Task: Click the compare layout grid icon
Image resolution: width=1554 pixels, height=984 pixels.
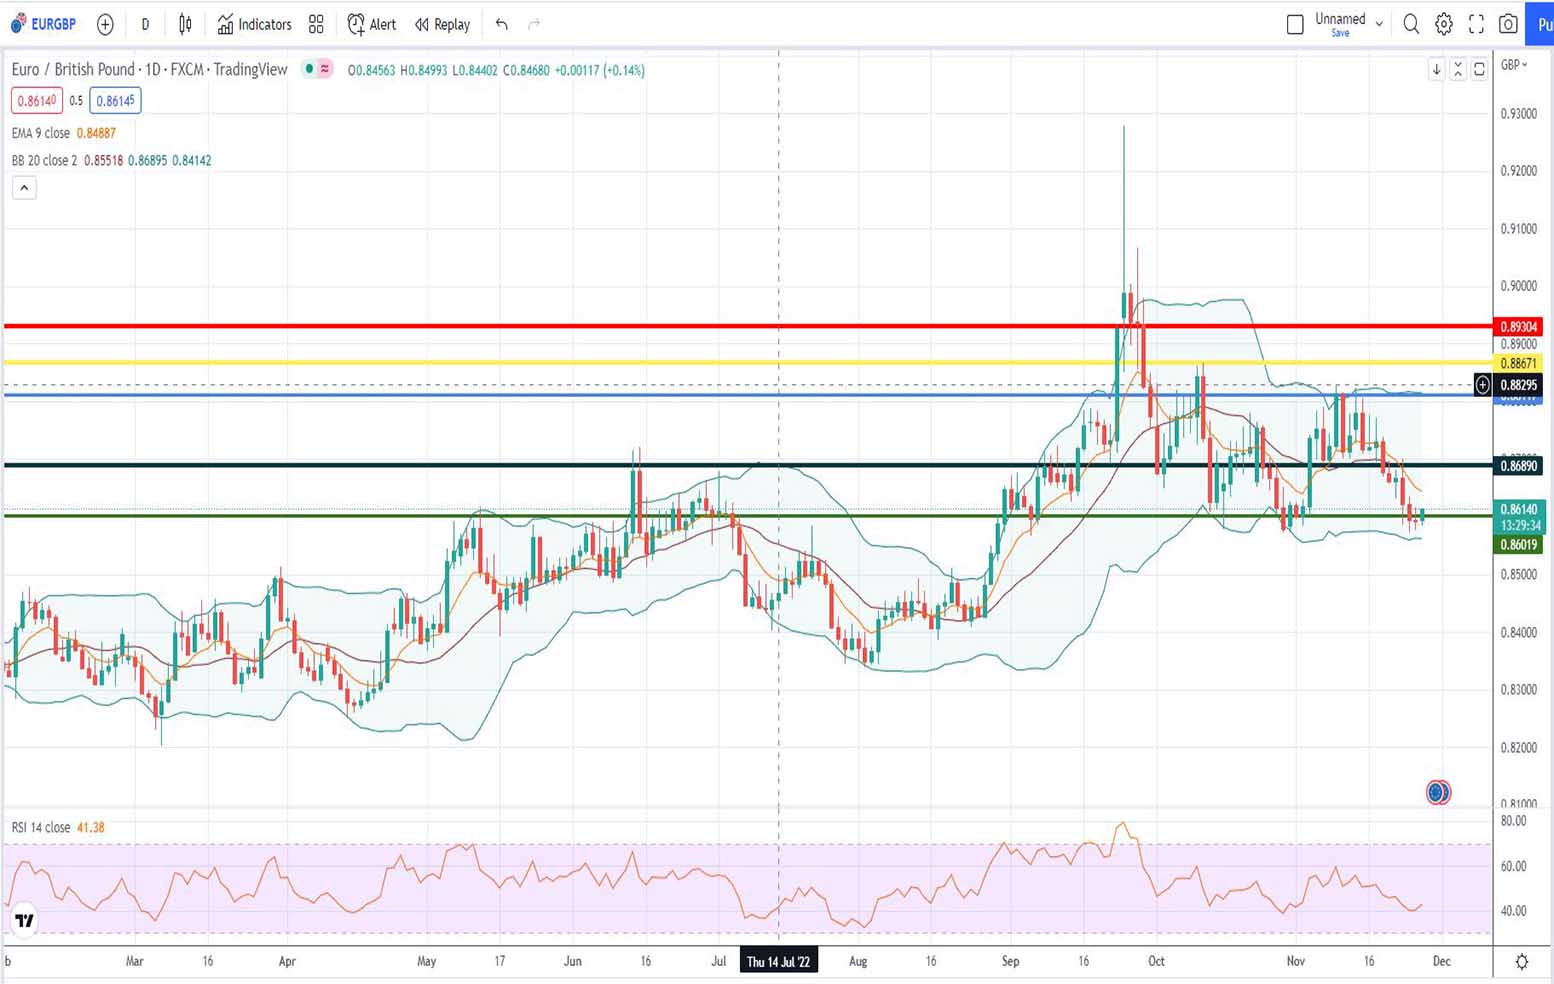Action: point(316,24)
